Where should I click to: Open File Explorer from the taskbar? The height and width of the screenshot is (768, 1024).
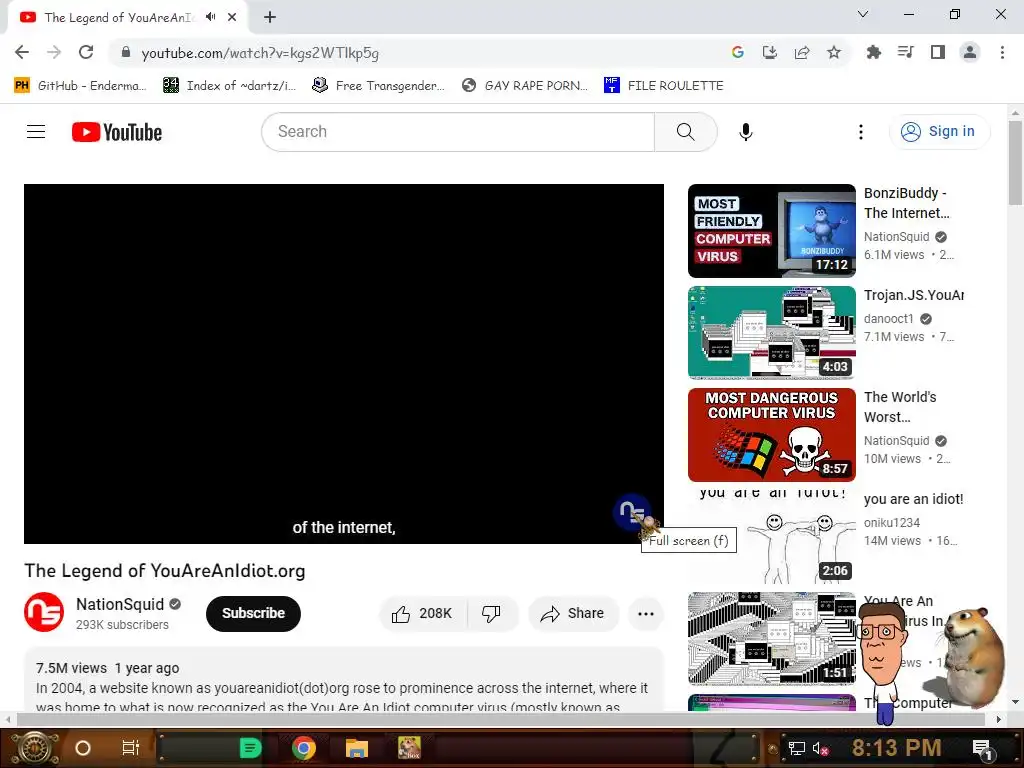pos(357,748)
